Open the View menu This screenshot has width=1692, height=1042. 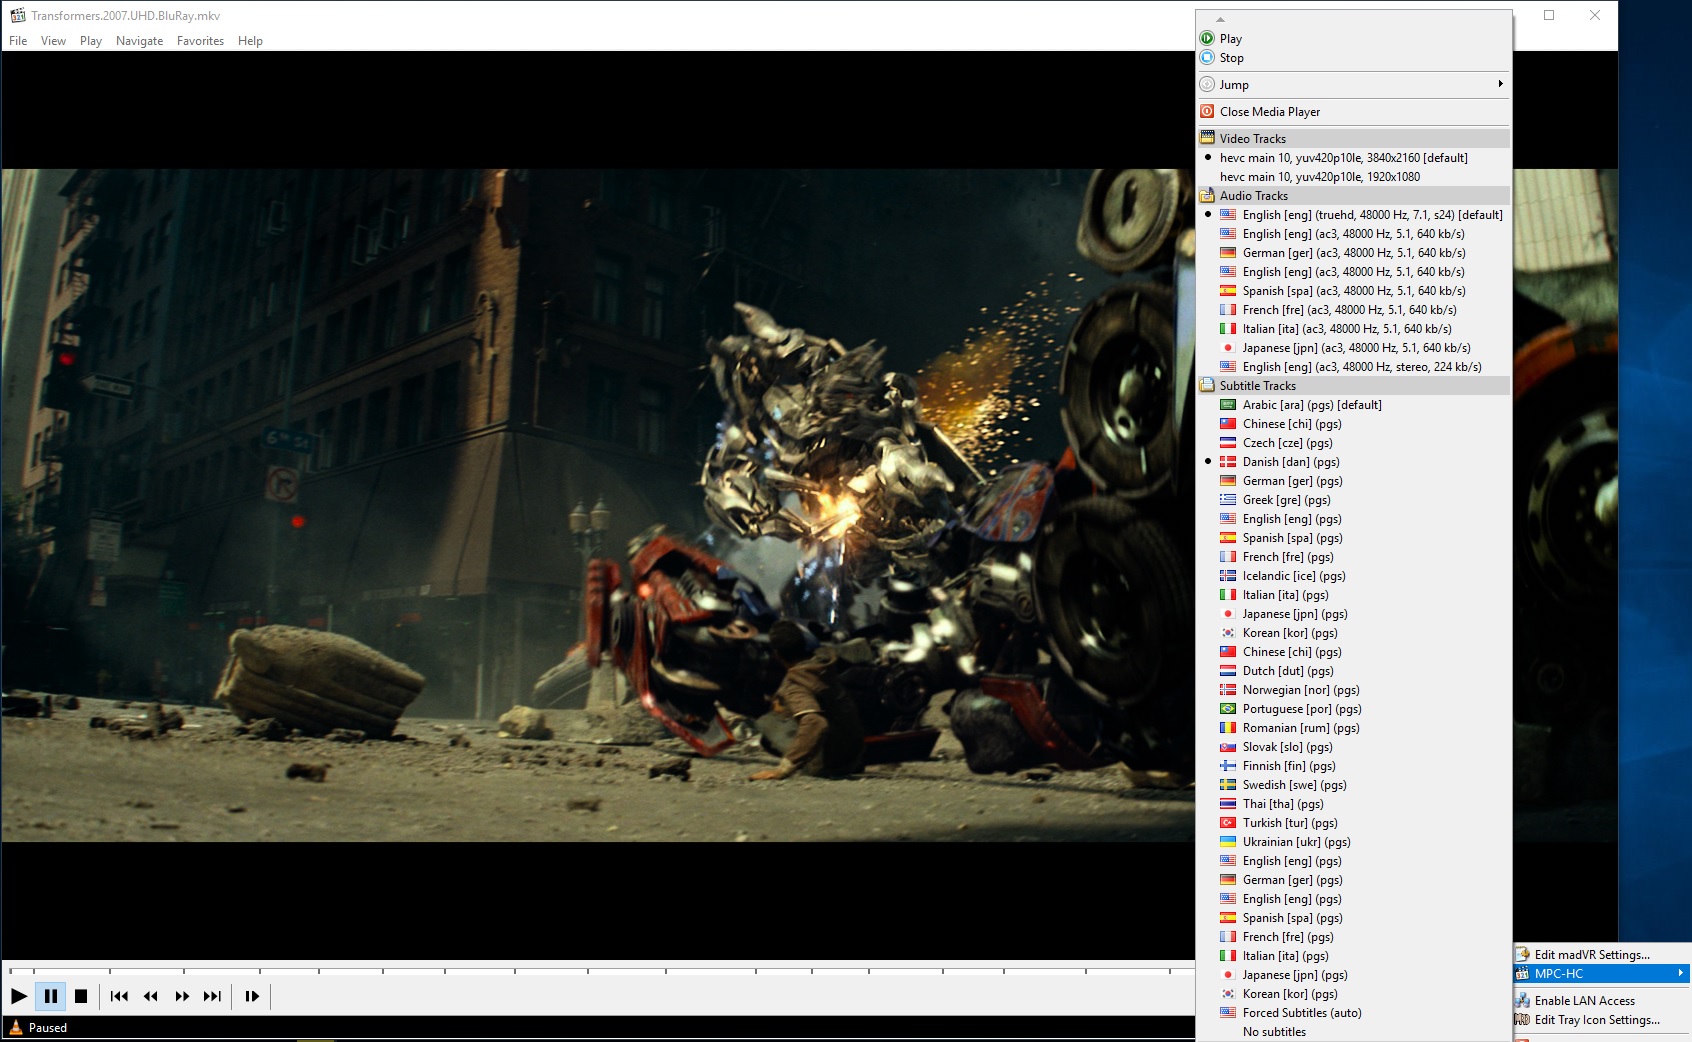tap(53, 41)
